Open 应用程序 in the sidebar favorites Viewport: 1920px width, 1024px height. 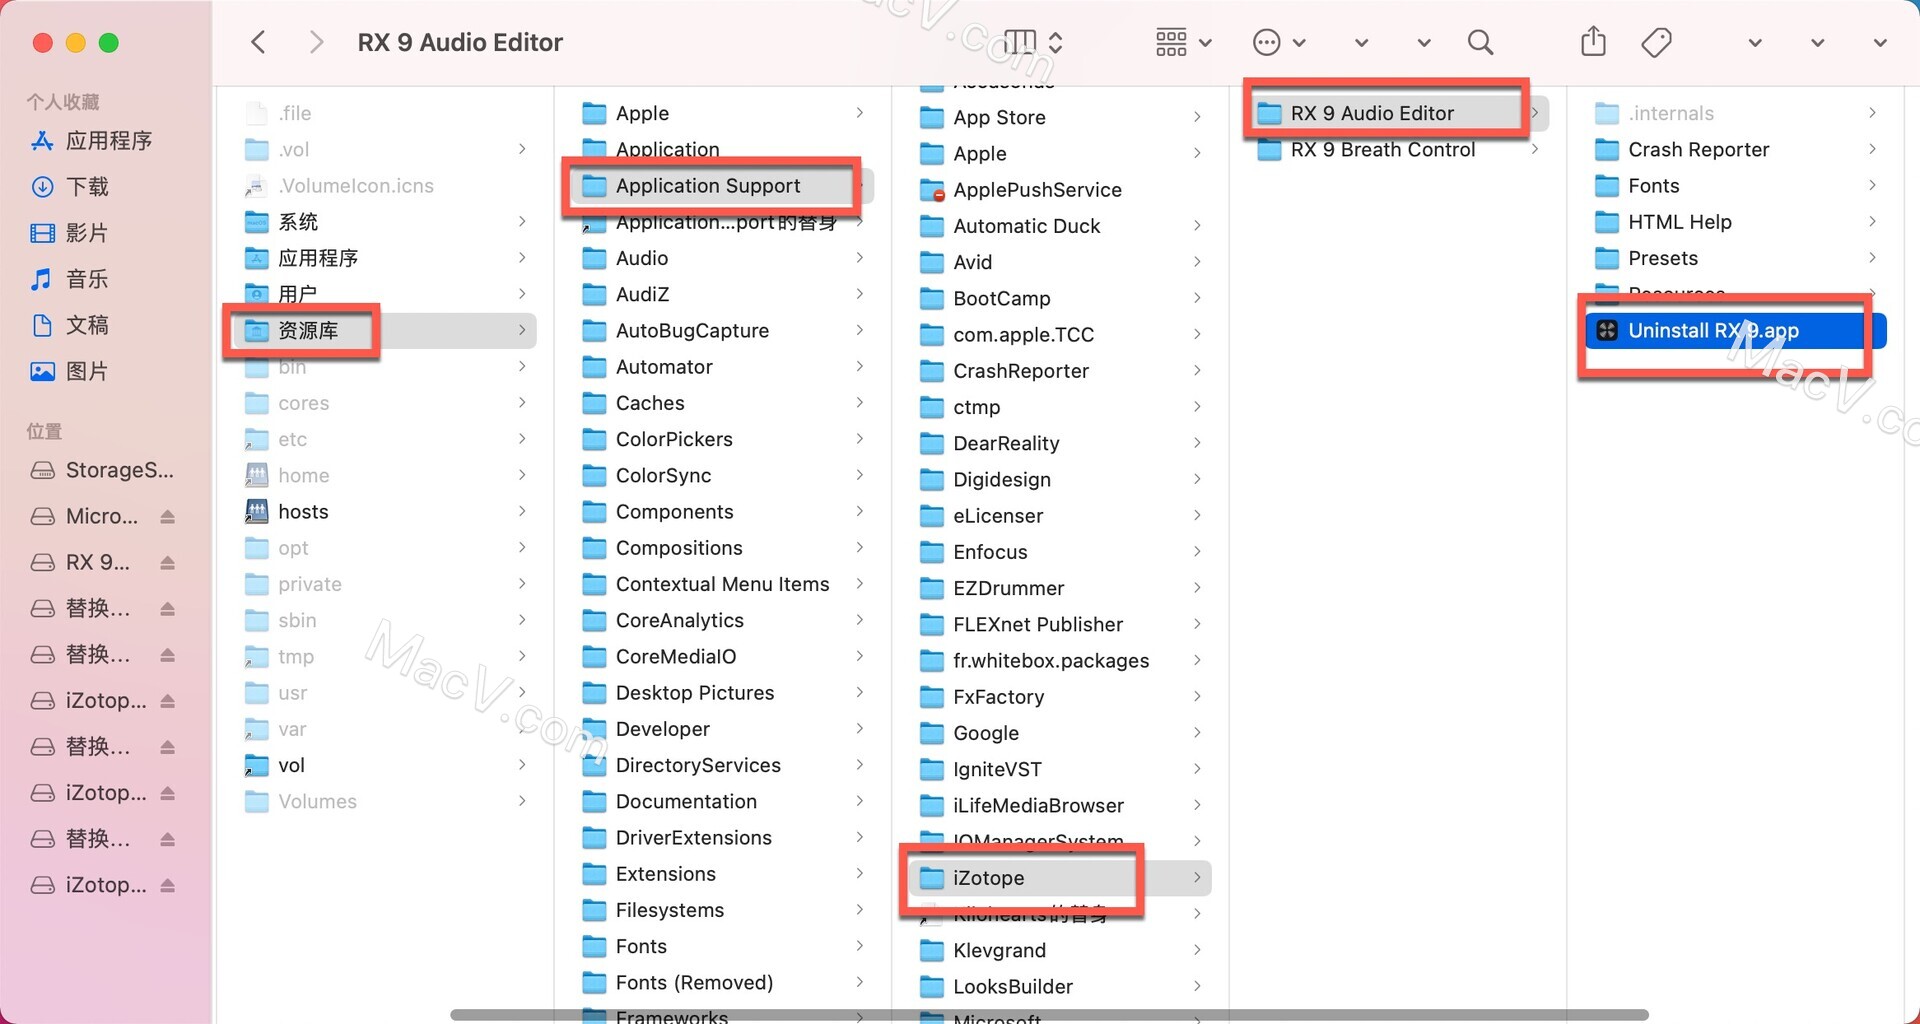(92, 141)
